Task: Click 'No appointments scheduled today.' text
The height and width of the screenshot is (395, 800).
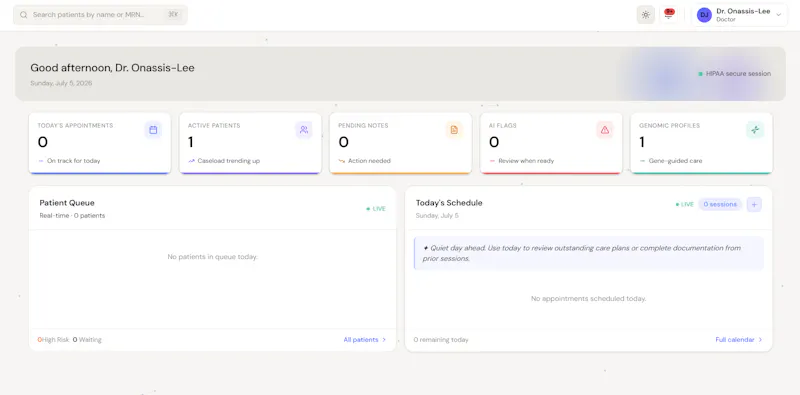Action: (x=588, y=299)
